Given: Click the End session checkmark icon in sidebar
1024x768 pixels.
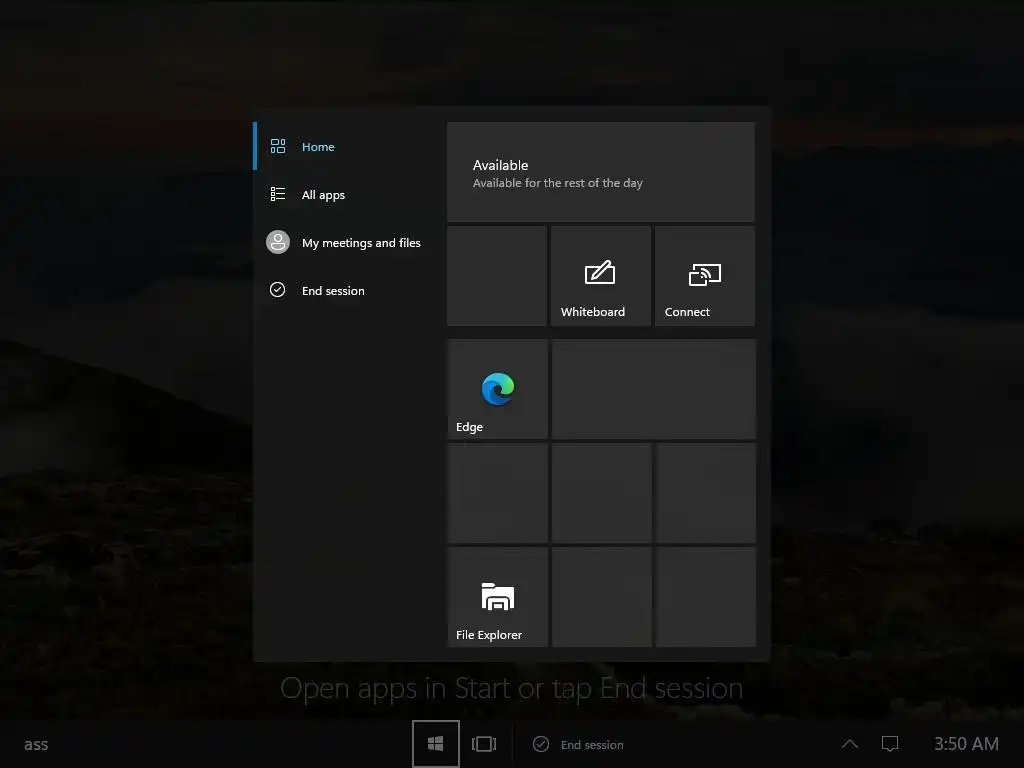Looking at the screenshot, I should [278, 290].
